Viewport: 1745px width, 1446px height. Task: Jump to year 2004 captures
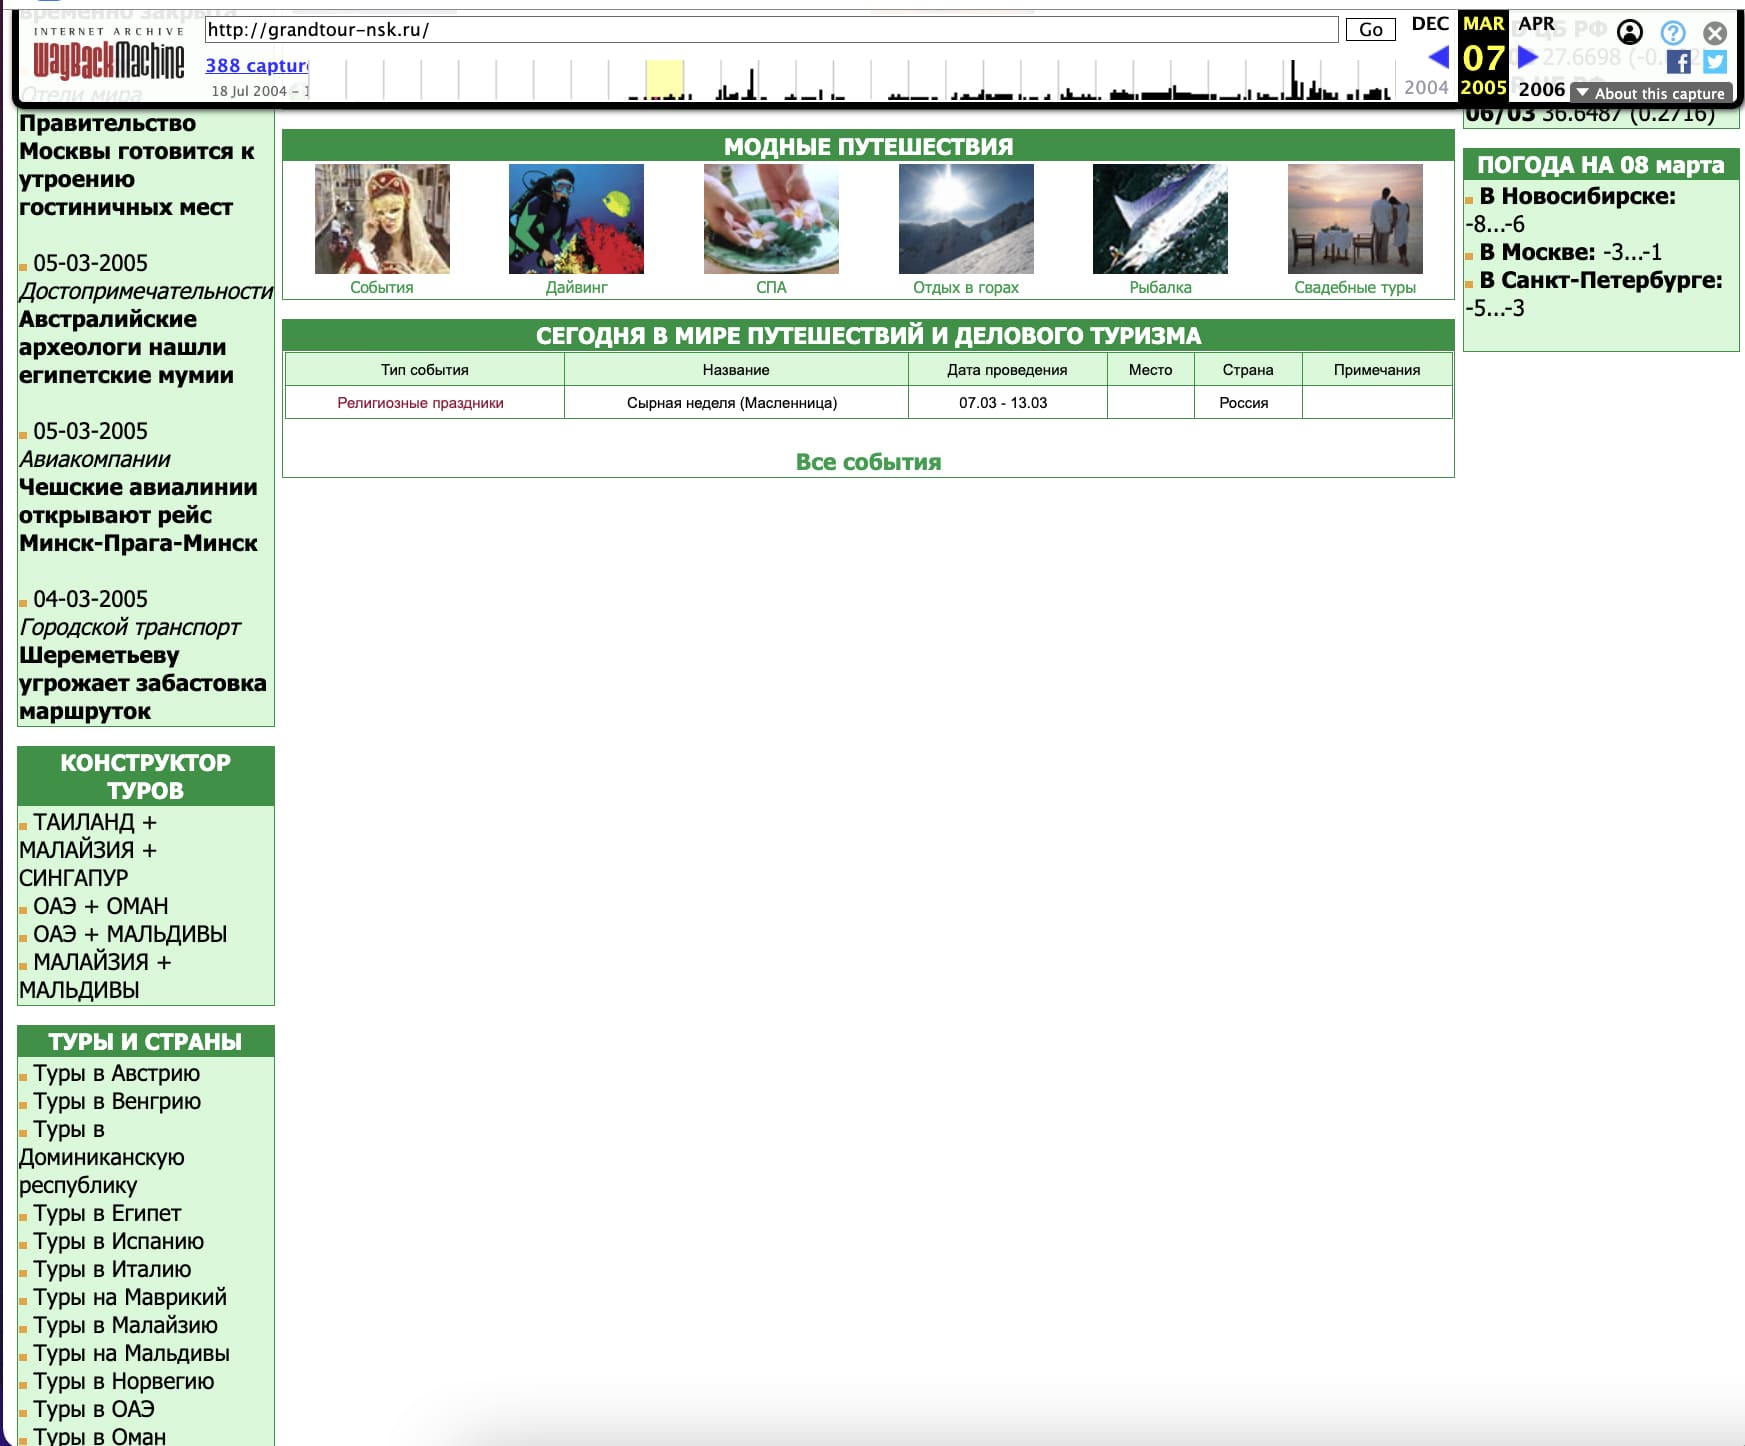point(1426,88)
